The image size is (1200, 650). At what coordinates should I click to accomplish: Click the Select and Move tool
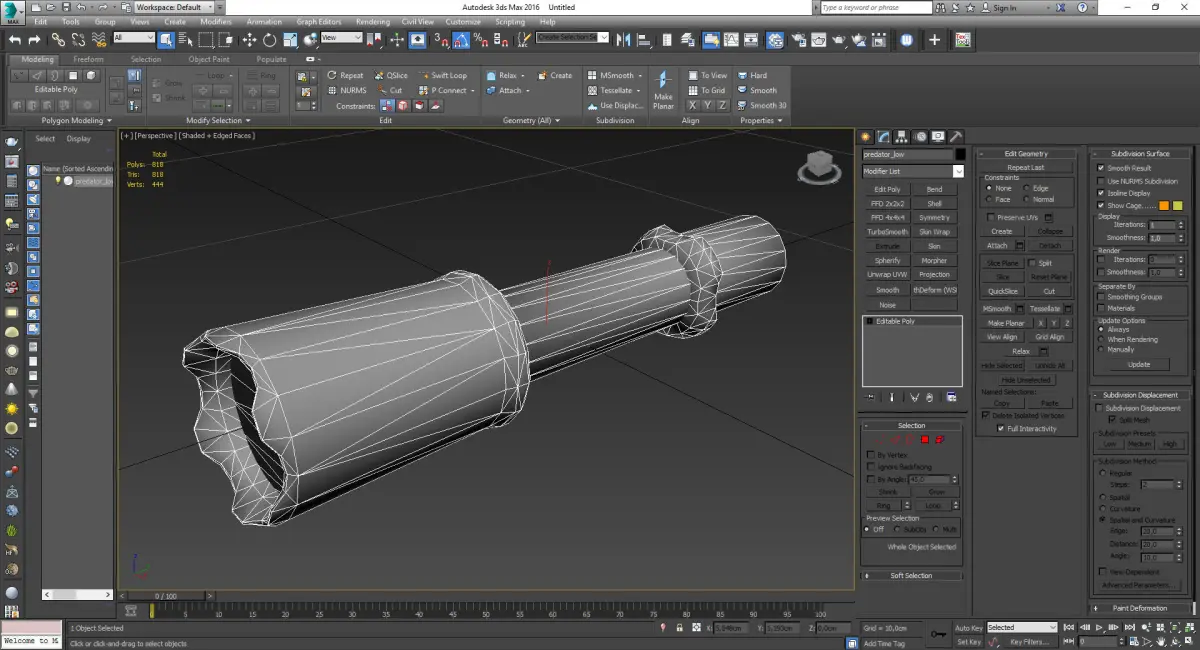tap(249, 40)
